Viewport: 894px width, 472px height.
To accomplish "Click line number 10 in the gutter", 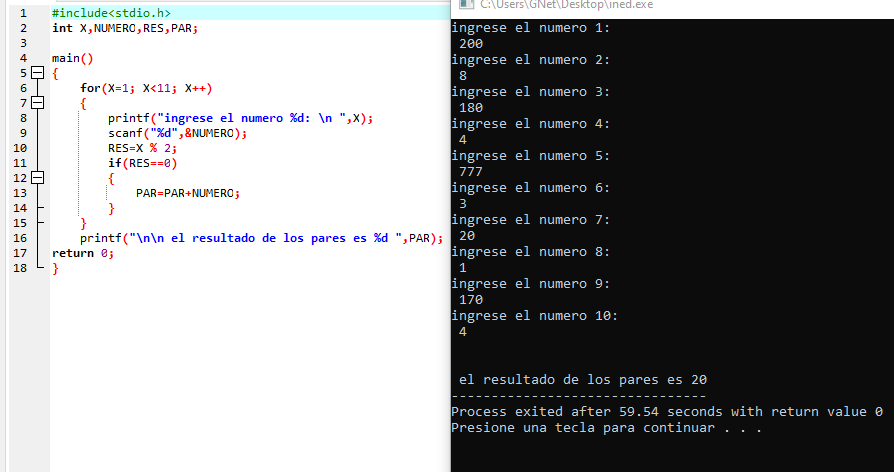I will [x=20, y=148].
